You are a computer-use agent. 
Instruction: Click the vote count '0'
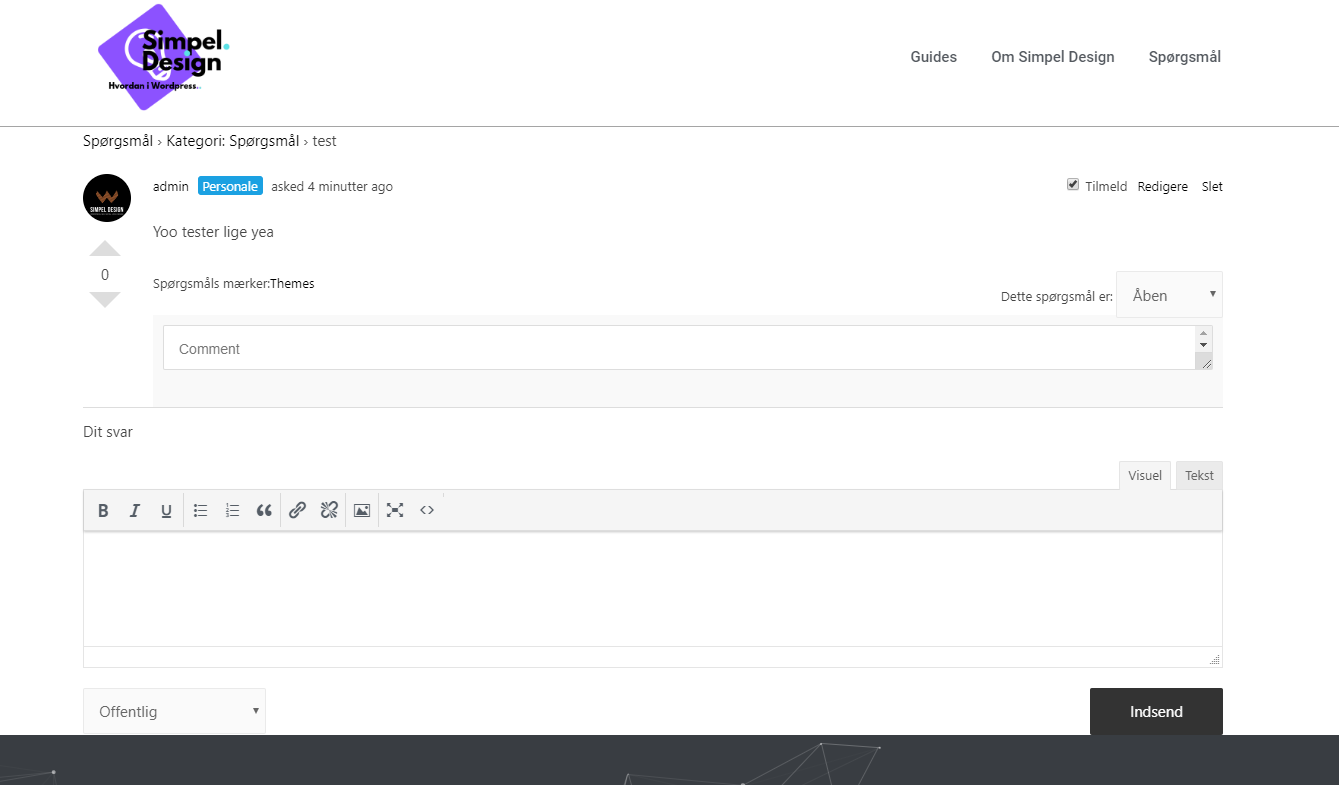click(x=105, y=275)
